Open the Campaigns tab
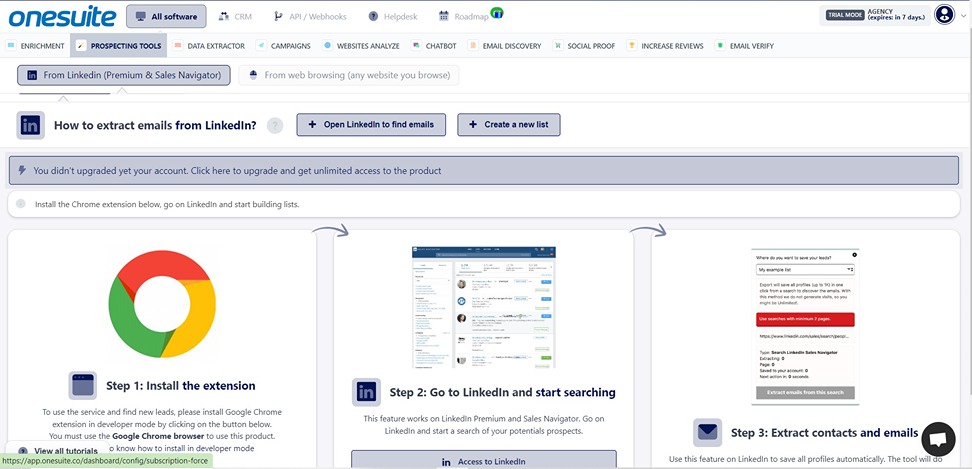 tap(284, 46)
